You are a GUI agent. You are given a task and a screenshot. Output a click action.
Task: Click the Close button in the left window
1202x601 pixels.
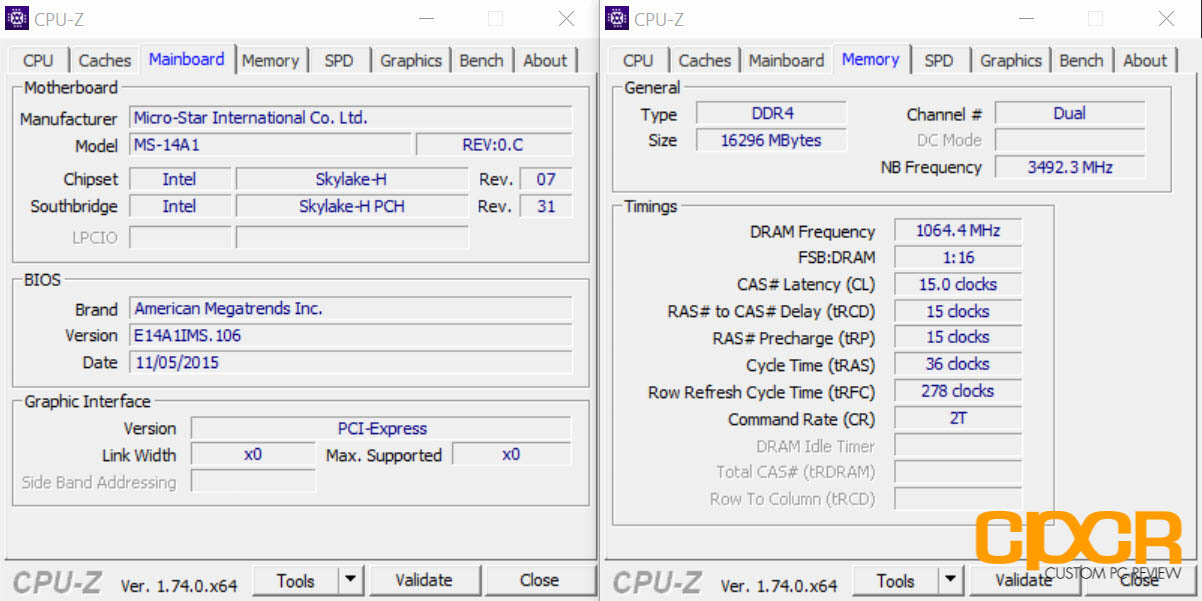(539, 580)
